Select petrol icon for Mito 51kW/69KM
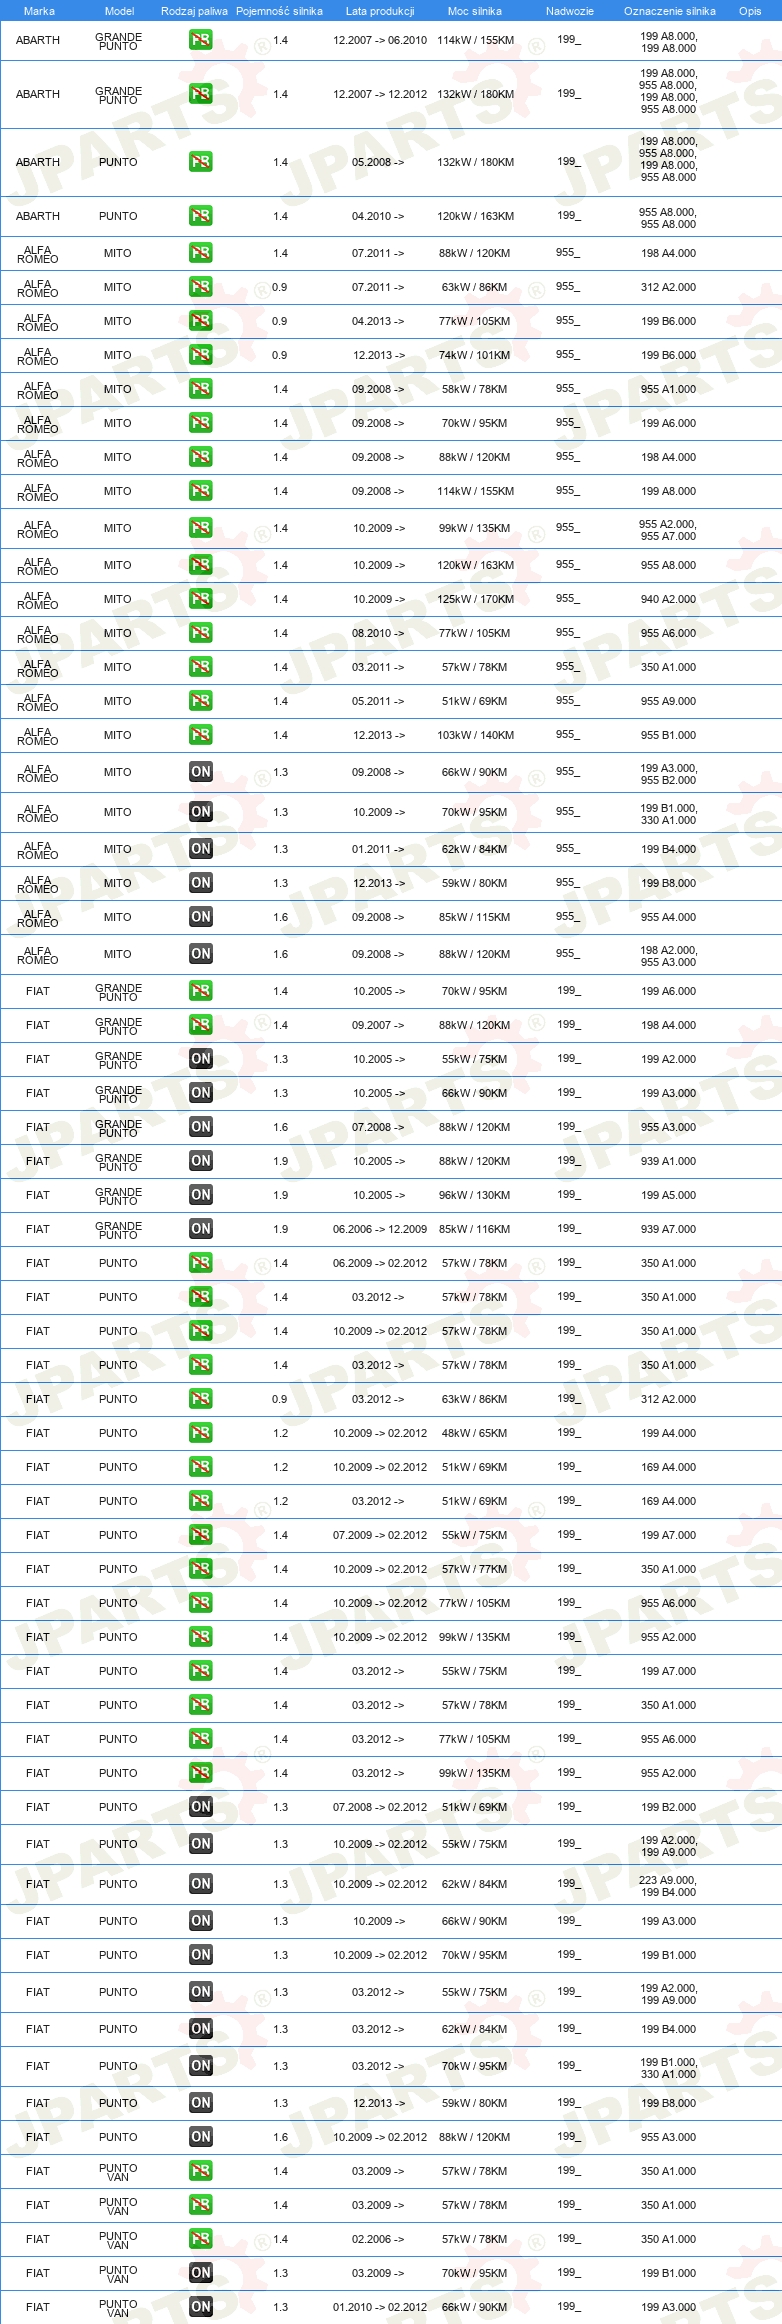This screenshot has height=2324, width=782. [x=200, y=701]
